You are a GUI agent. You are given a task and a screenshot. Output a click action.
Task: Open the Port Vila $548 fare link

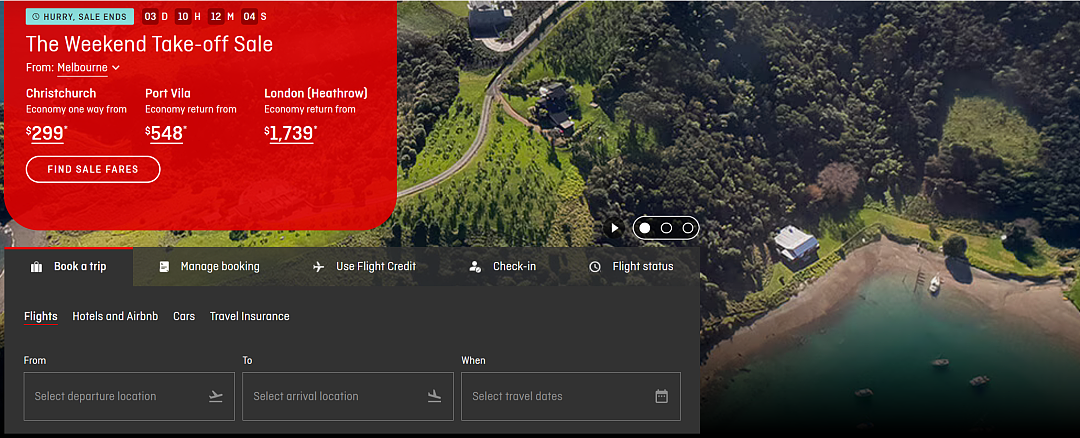(166, 133)
